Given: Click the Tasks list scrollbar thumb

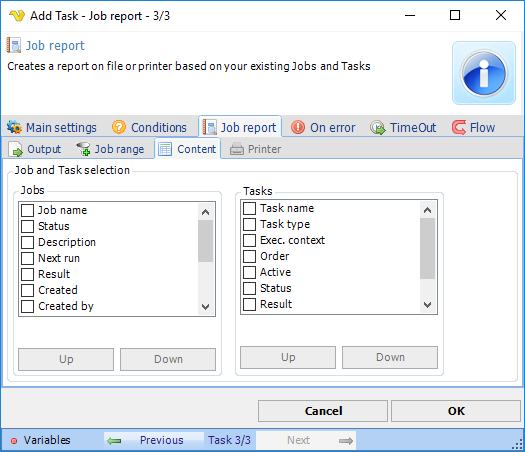Looking at the screenshot, I should [428, 248].
